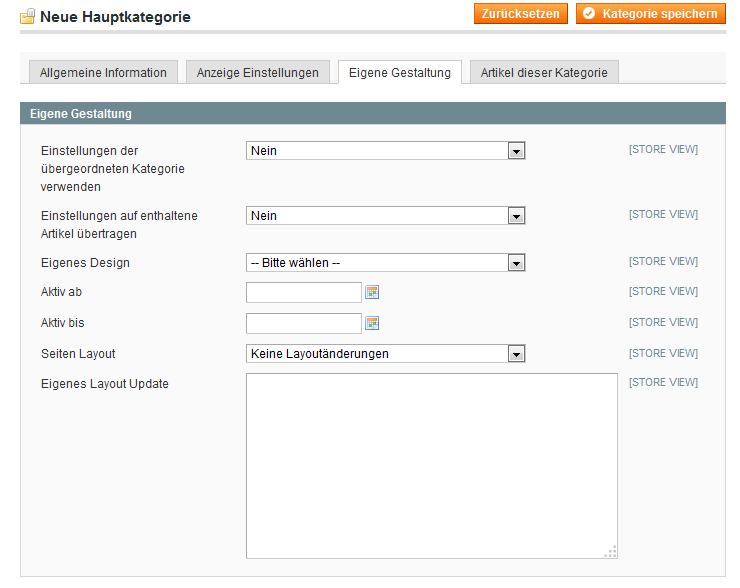Click the folder icon beside Neue Hauptkategorie
The image size is (740, 588).
27,17
